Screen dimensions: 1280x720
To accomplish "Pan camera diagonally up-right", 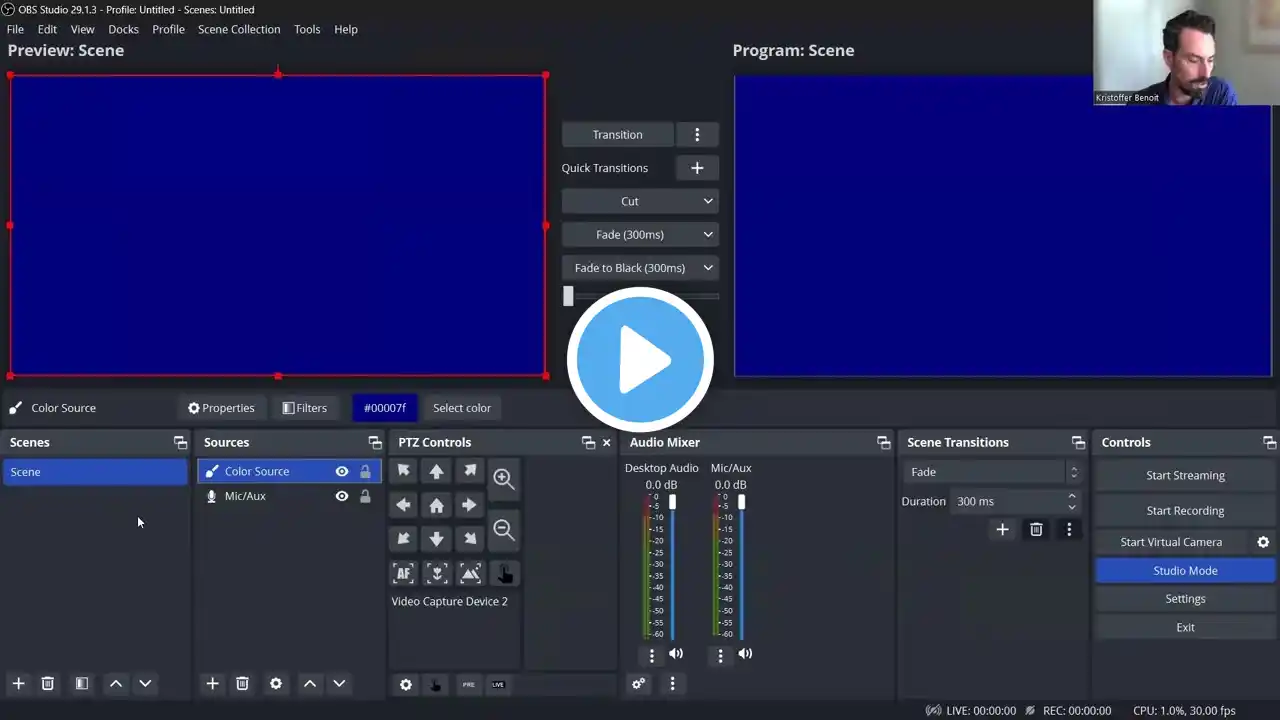I will point(470,471).
